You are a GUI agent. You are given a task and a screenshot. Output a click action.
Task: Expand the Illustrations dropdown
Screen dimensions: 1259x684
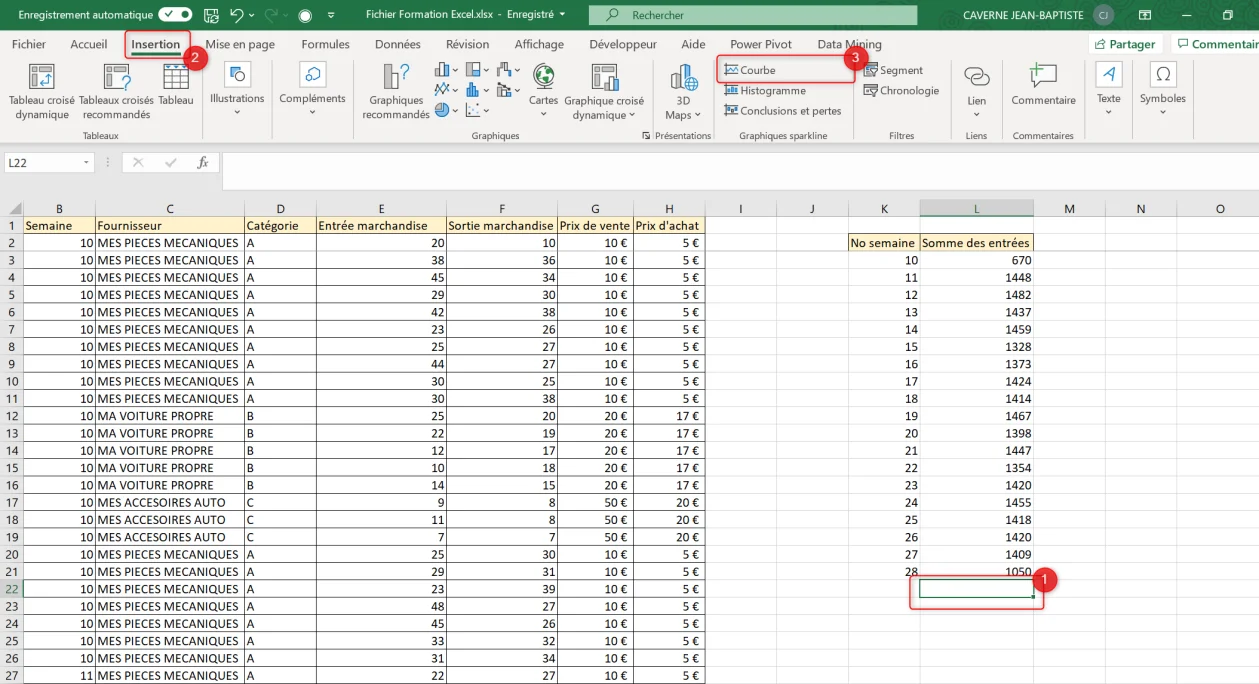(x=237, y=90)
